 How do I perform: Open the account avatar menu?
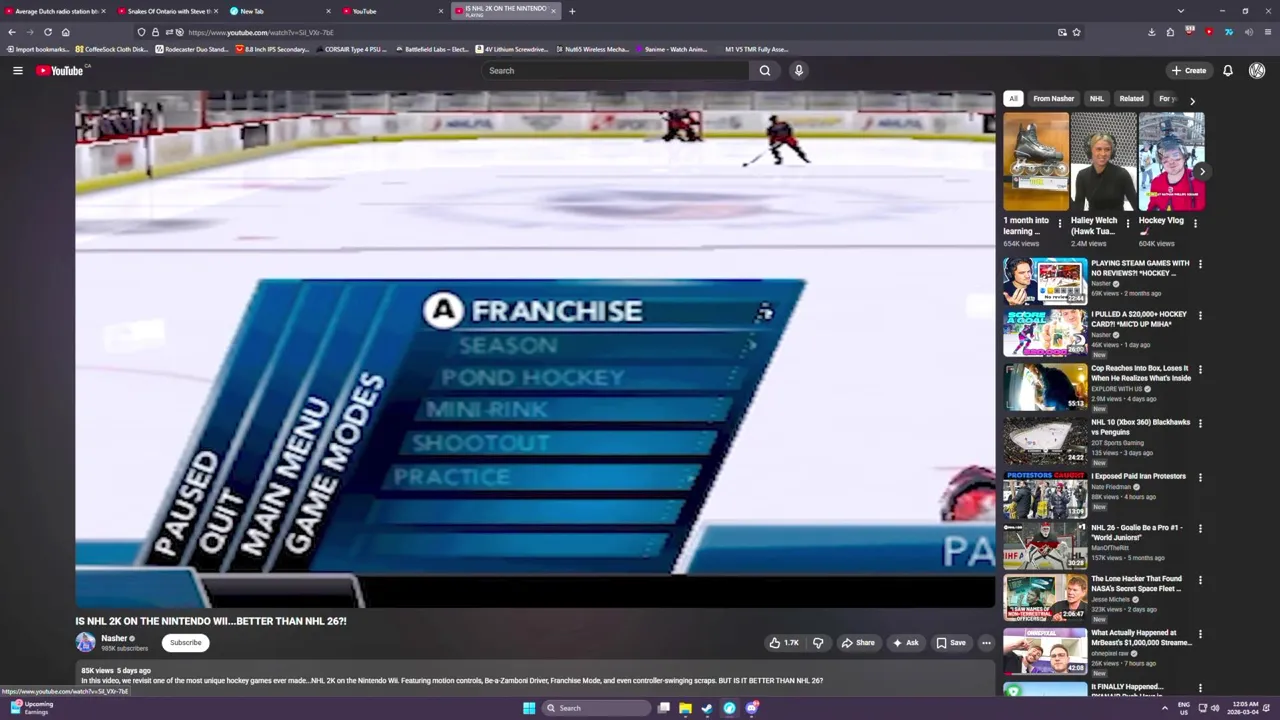pos(1257,70)
